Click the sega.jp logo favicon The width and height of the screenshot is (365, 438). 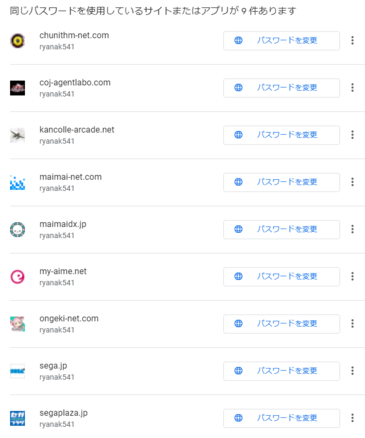18,371
